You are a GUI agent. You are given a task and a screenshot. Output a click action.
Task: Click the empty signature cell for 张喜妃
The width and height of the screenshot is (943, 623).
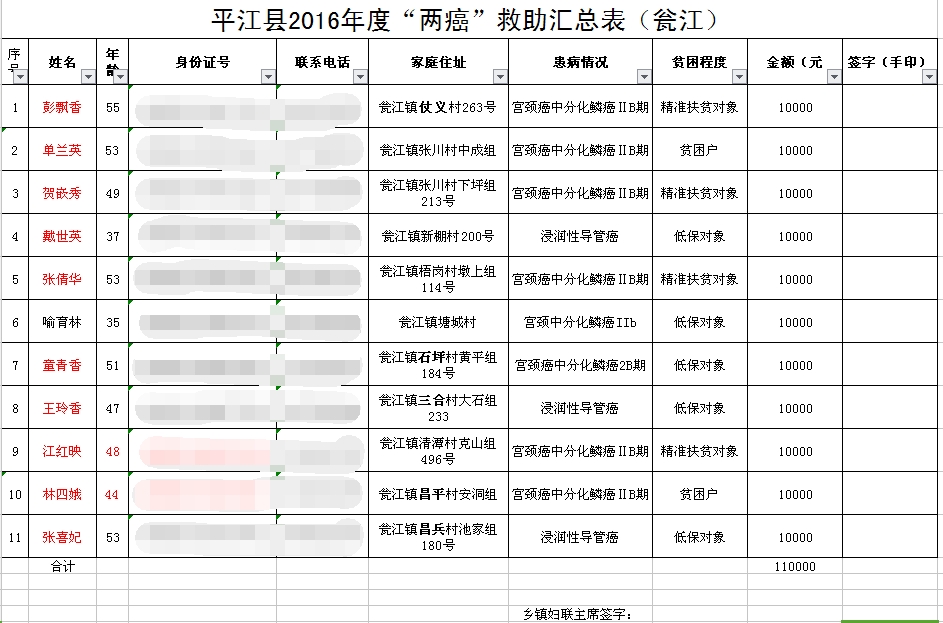tap(892, 538)
